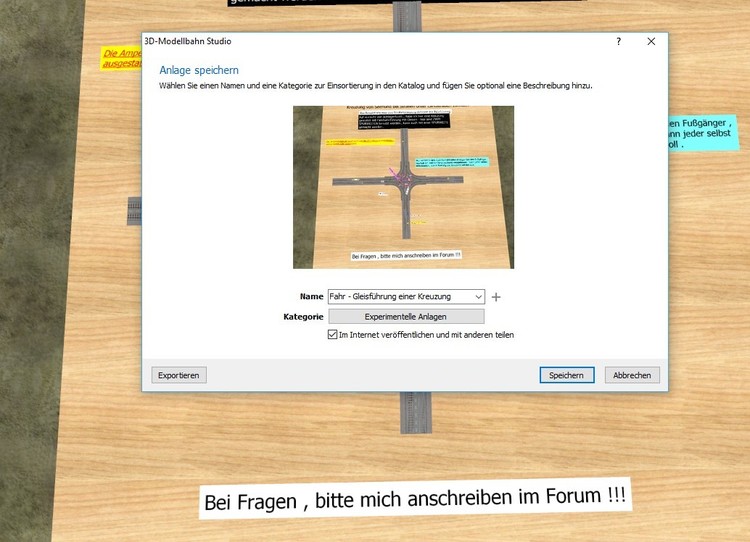750x542 pixels.
Task: Click the layout preview thumbnail
Action: tap(403, 187)
